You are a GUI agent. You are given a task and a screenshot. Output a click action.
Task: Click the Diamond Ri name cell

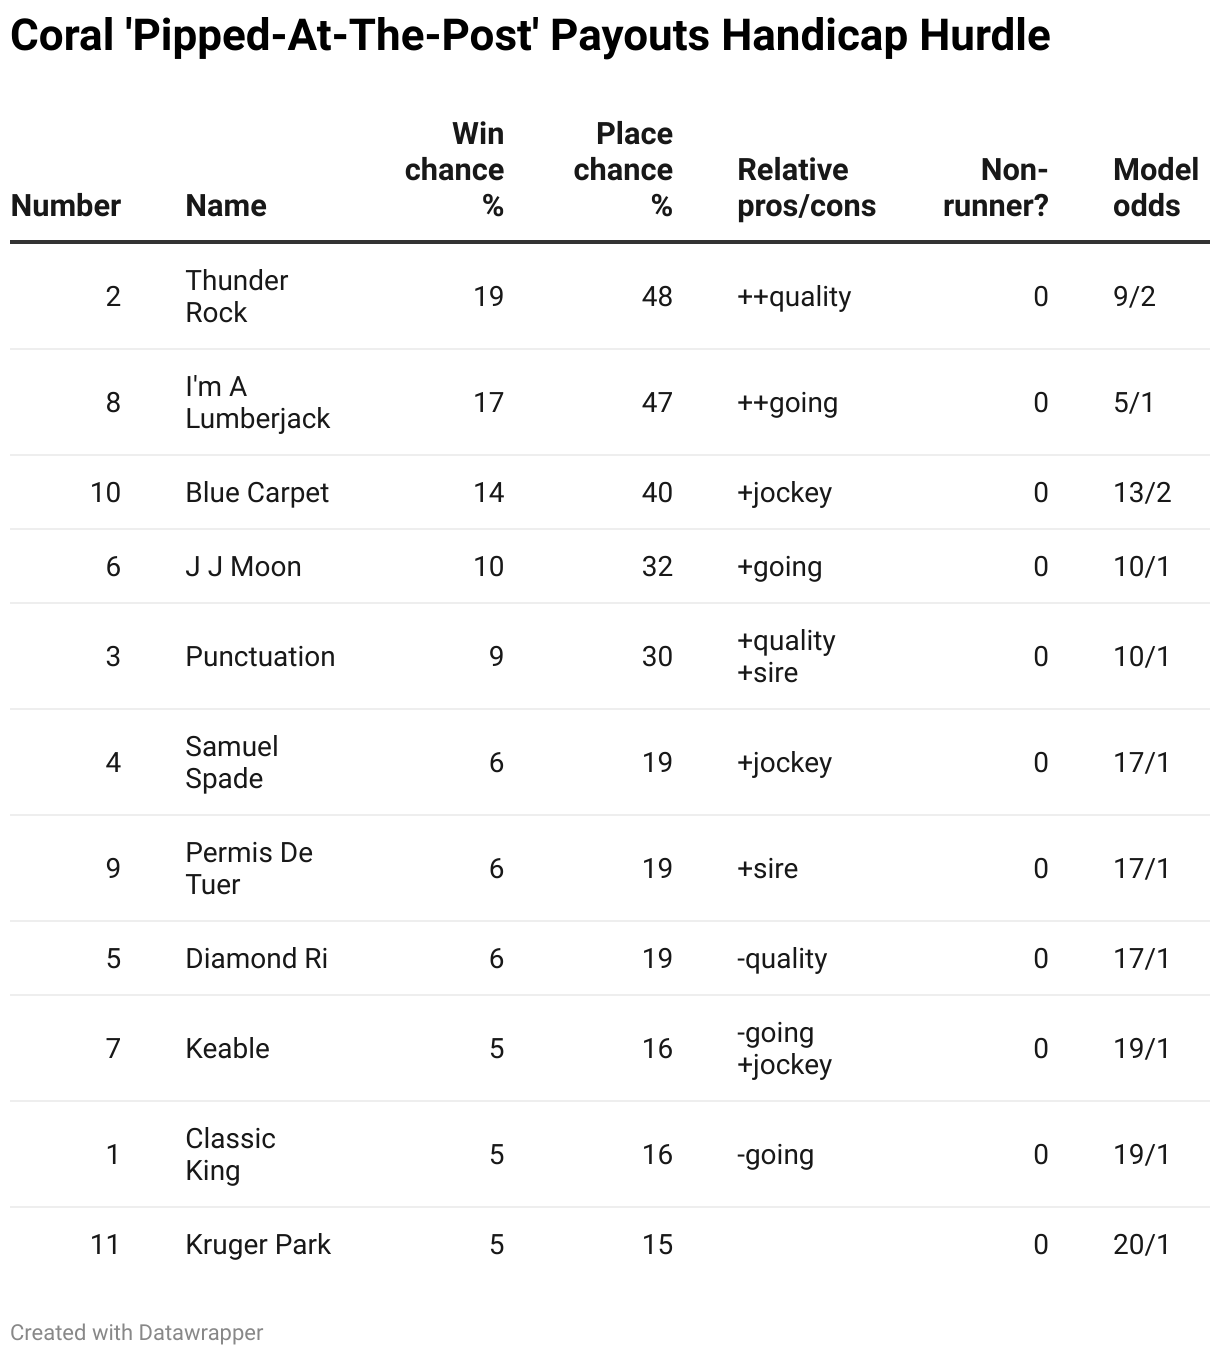[x=256, y=958]
